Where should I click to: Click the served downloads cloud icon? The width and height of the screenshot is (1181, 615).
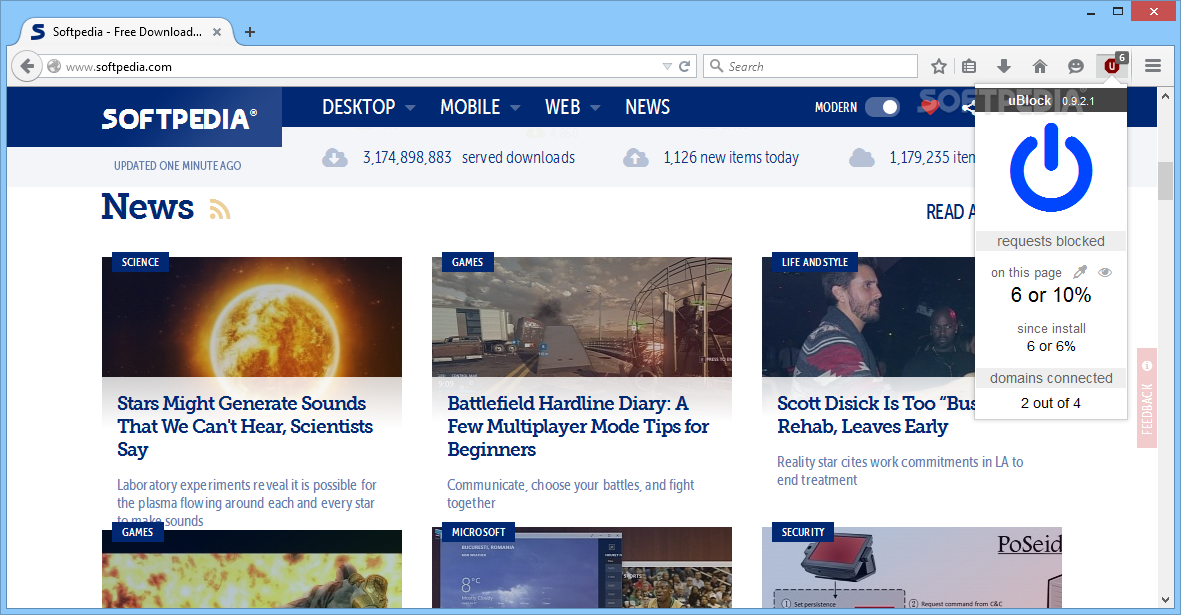[335, 157]
